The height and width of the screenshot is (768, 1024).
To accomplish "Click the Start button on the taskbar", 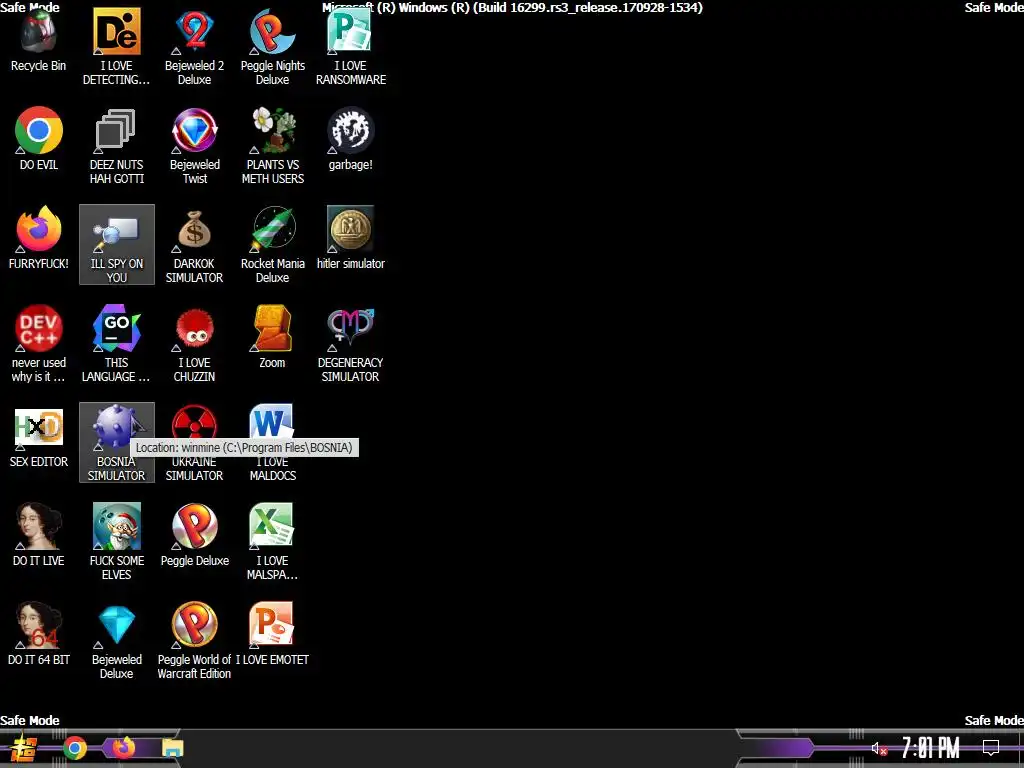I will (x=24, y=748).
